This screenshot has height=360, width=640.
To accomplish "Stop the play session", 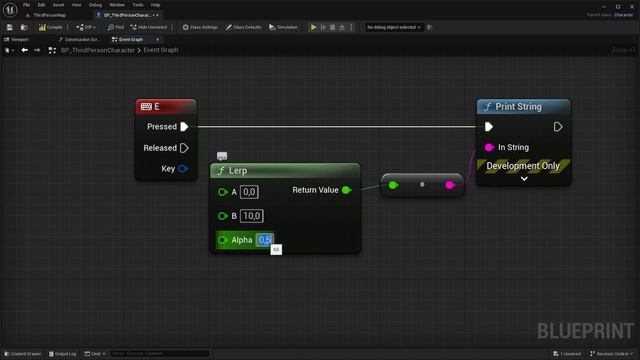I will tap(333, 27).
